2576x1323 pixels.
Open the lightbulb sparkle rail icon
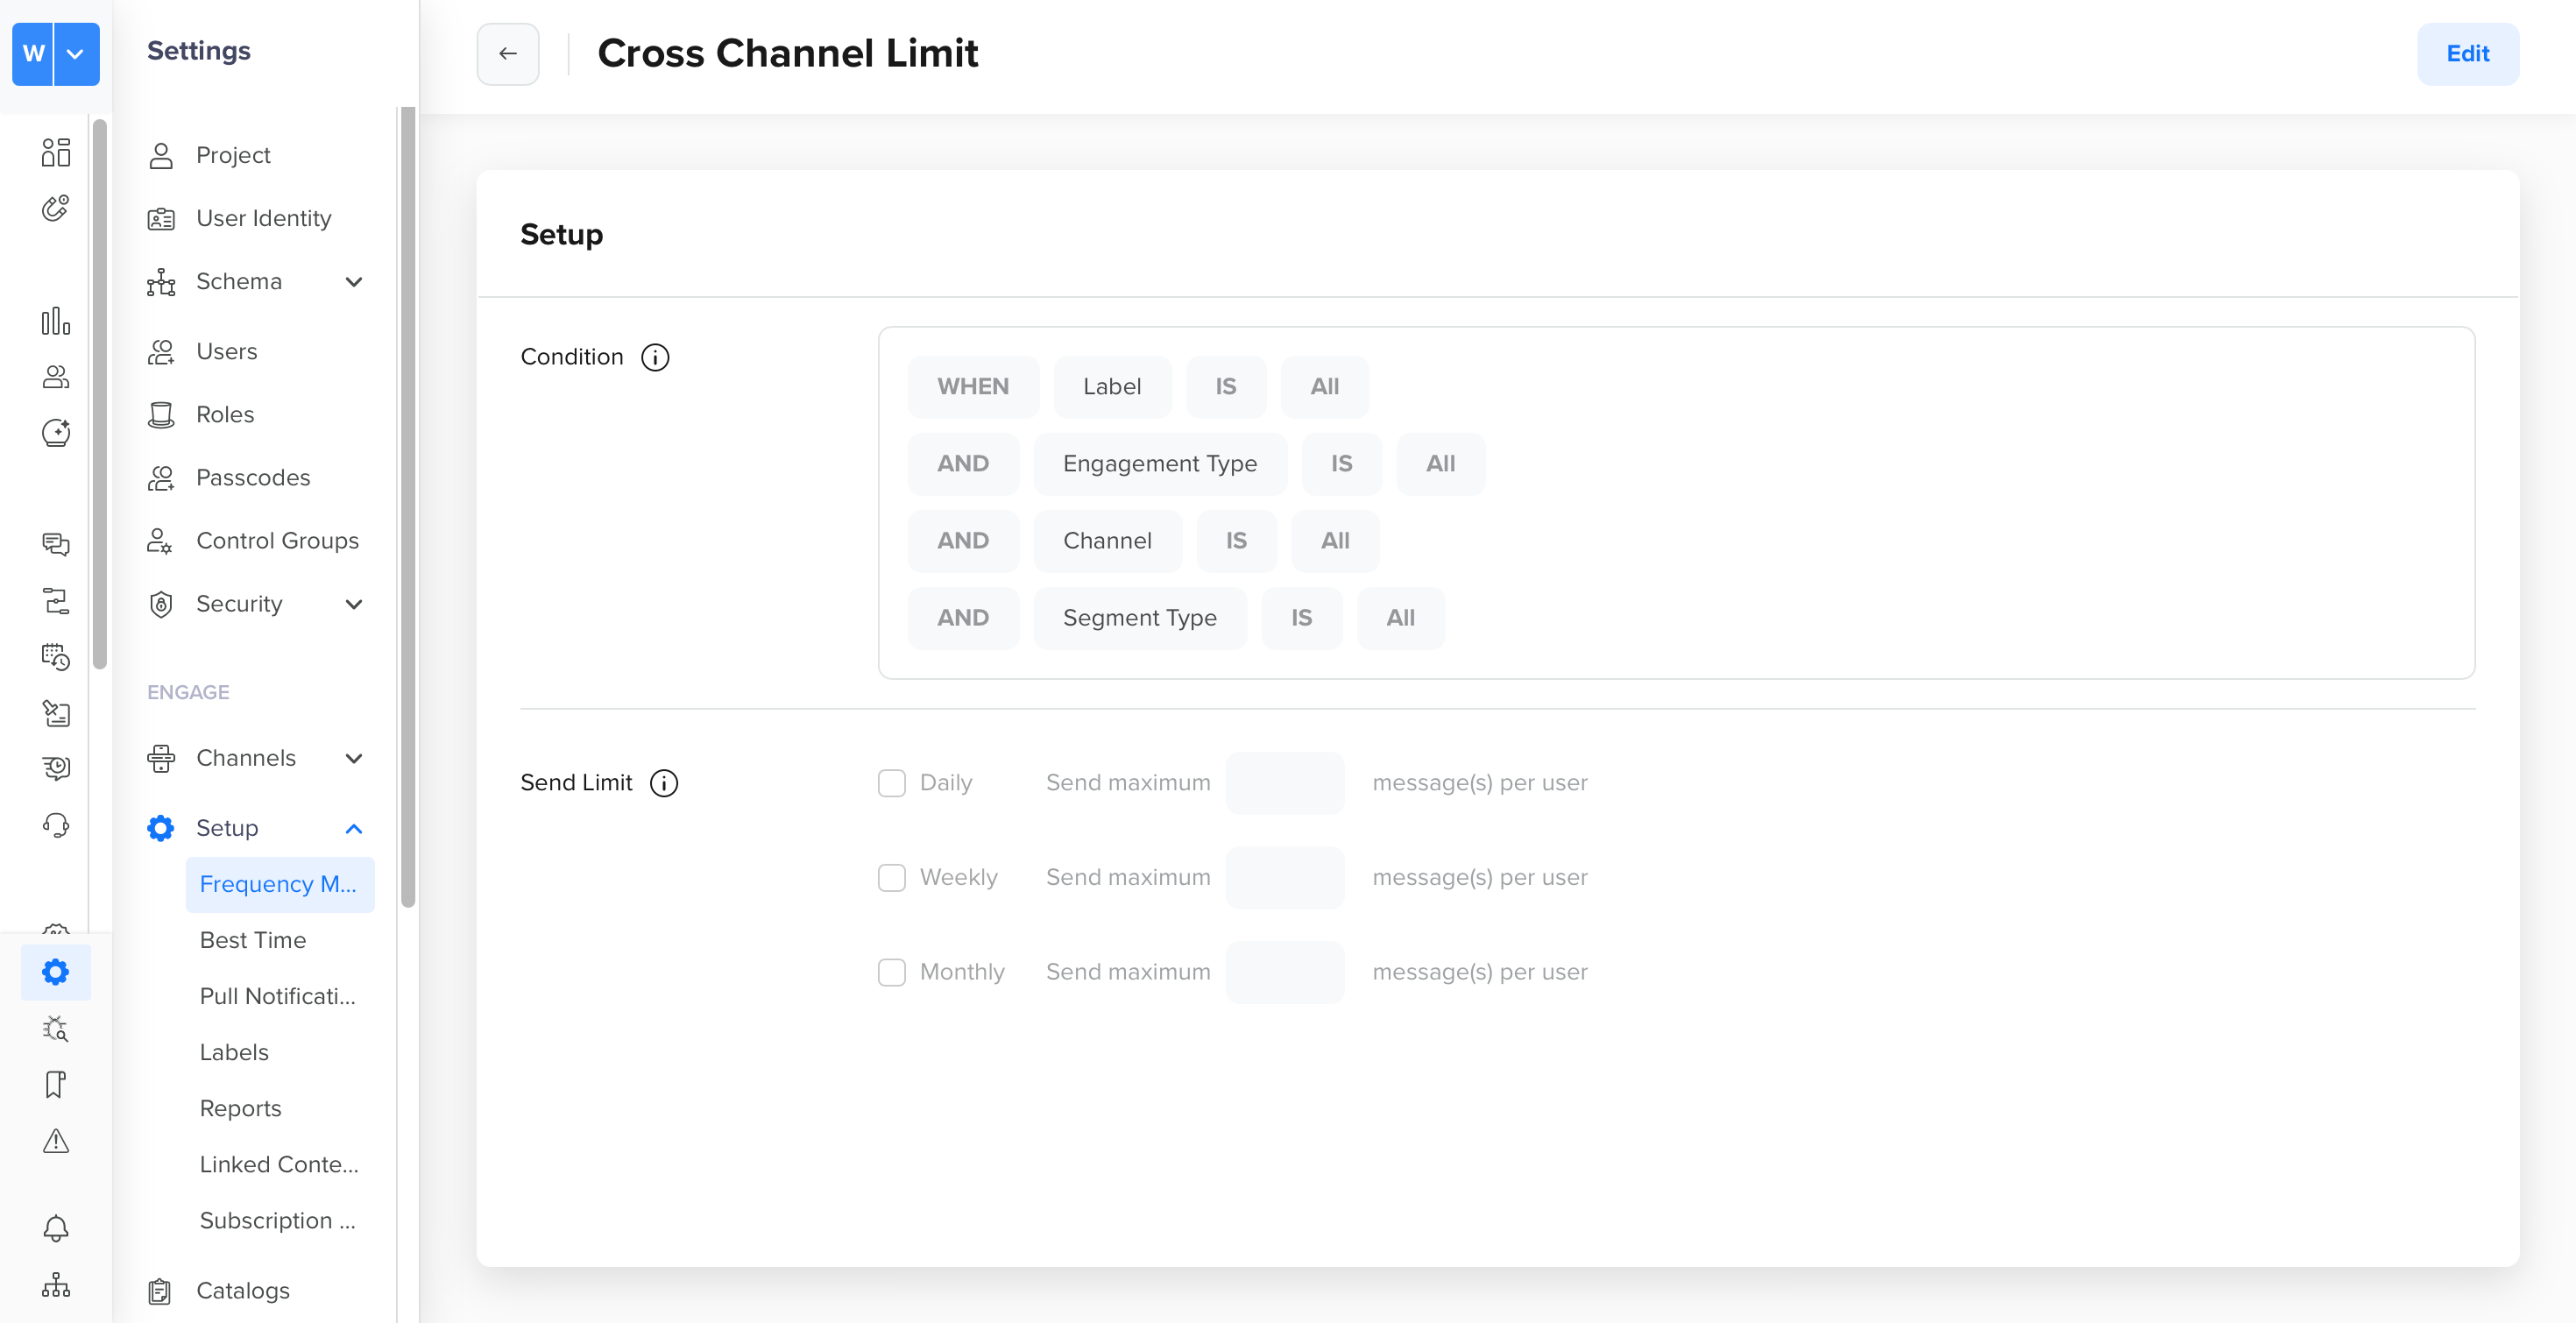[x=56, y=433]
